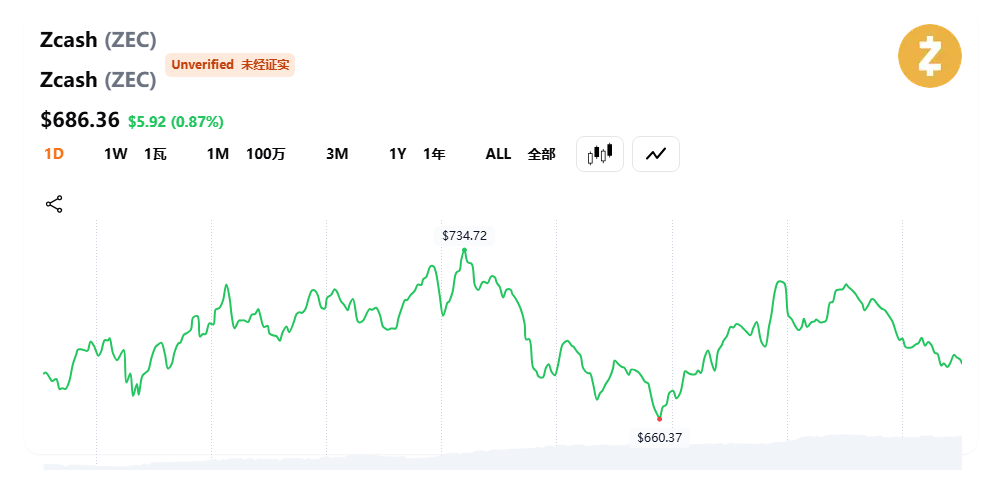Select the 1Y time range
Viewport: 984px width, 478px height.
tap(398, 154)
